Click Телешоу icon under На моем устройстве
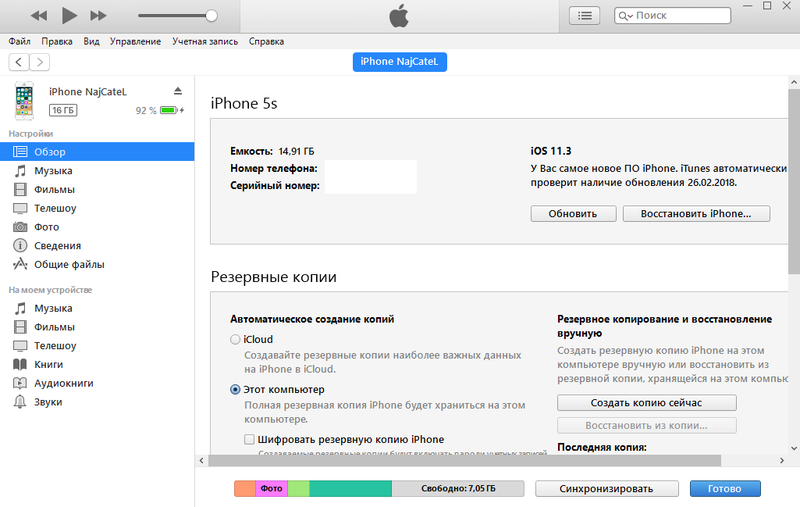The height and width of the screenshot is (507, 800). [x=20, y=346]
